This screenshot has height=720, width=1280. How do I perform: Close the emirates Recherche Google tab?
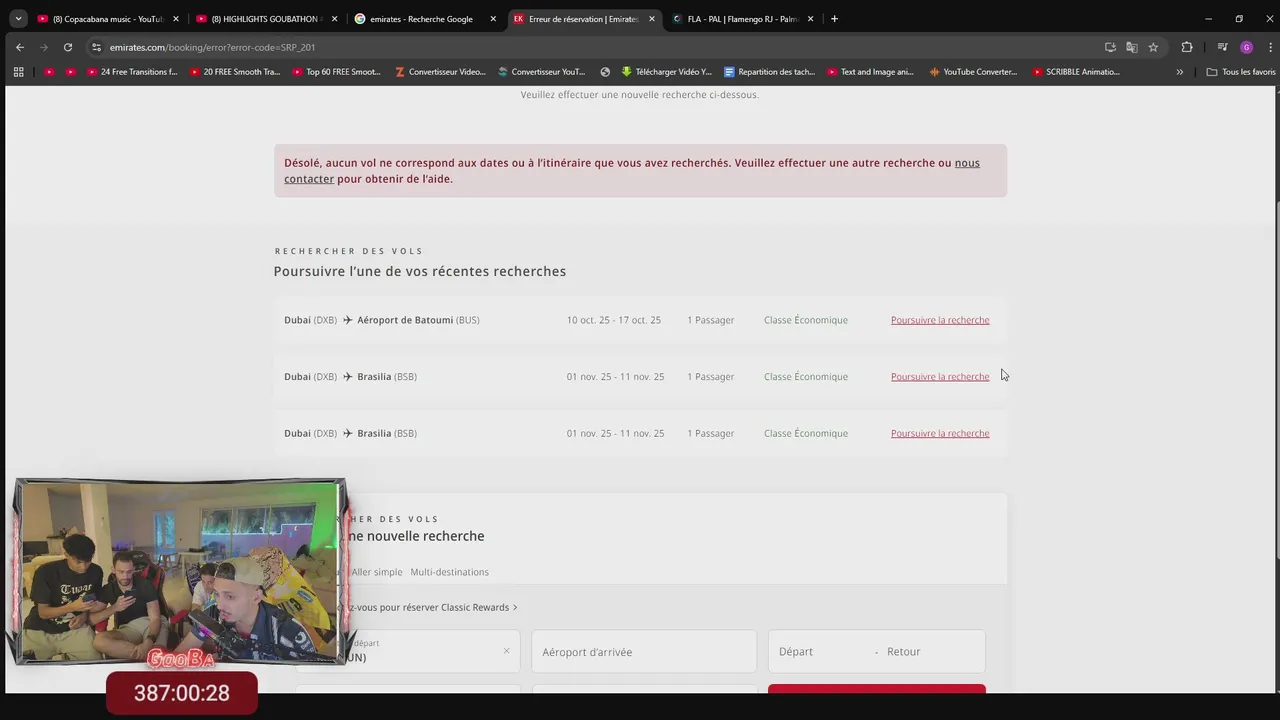[x=493, y=19]
